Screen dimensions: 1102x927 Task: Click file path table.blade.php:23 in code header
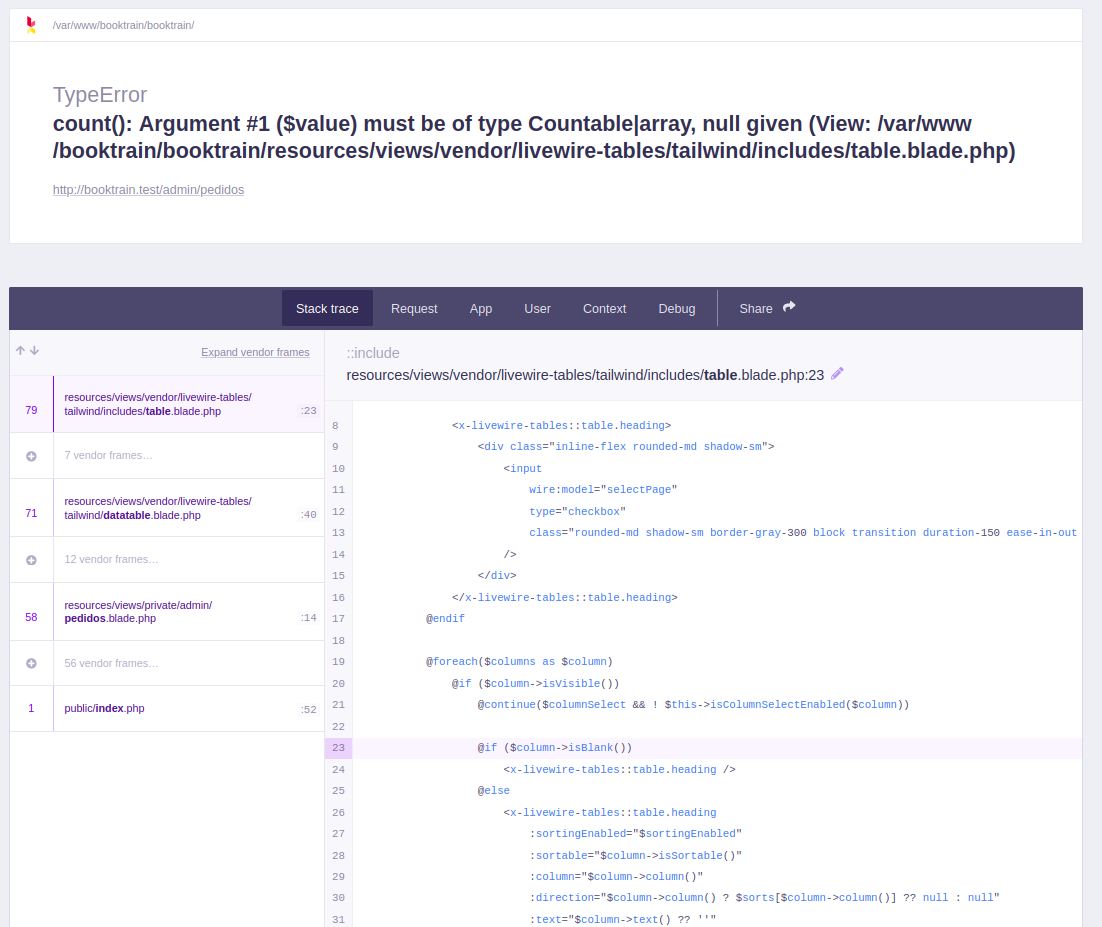(x=585, y=375)
